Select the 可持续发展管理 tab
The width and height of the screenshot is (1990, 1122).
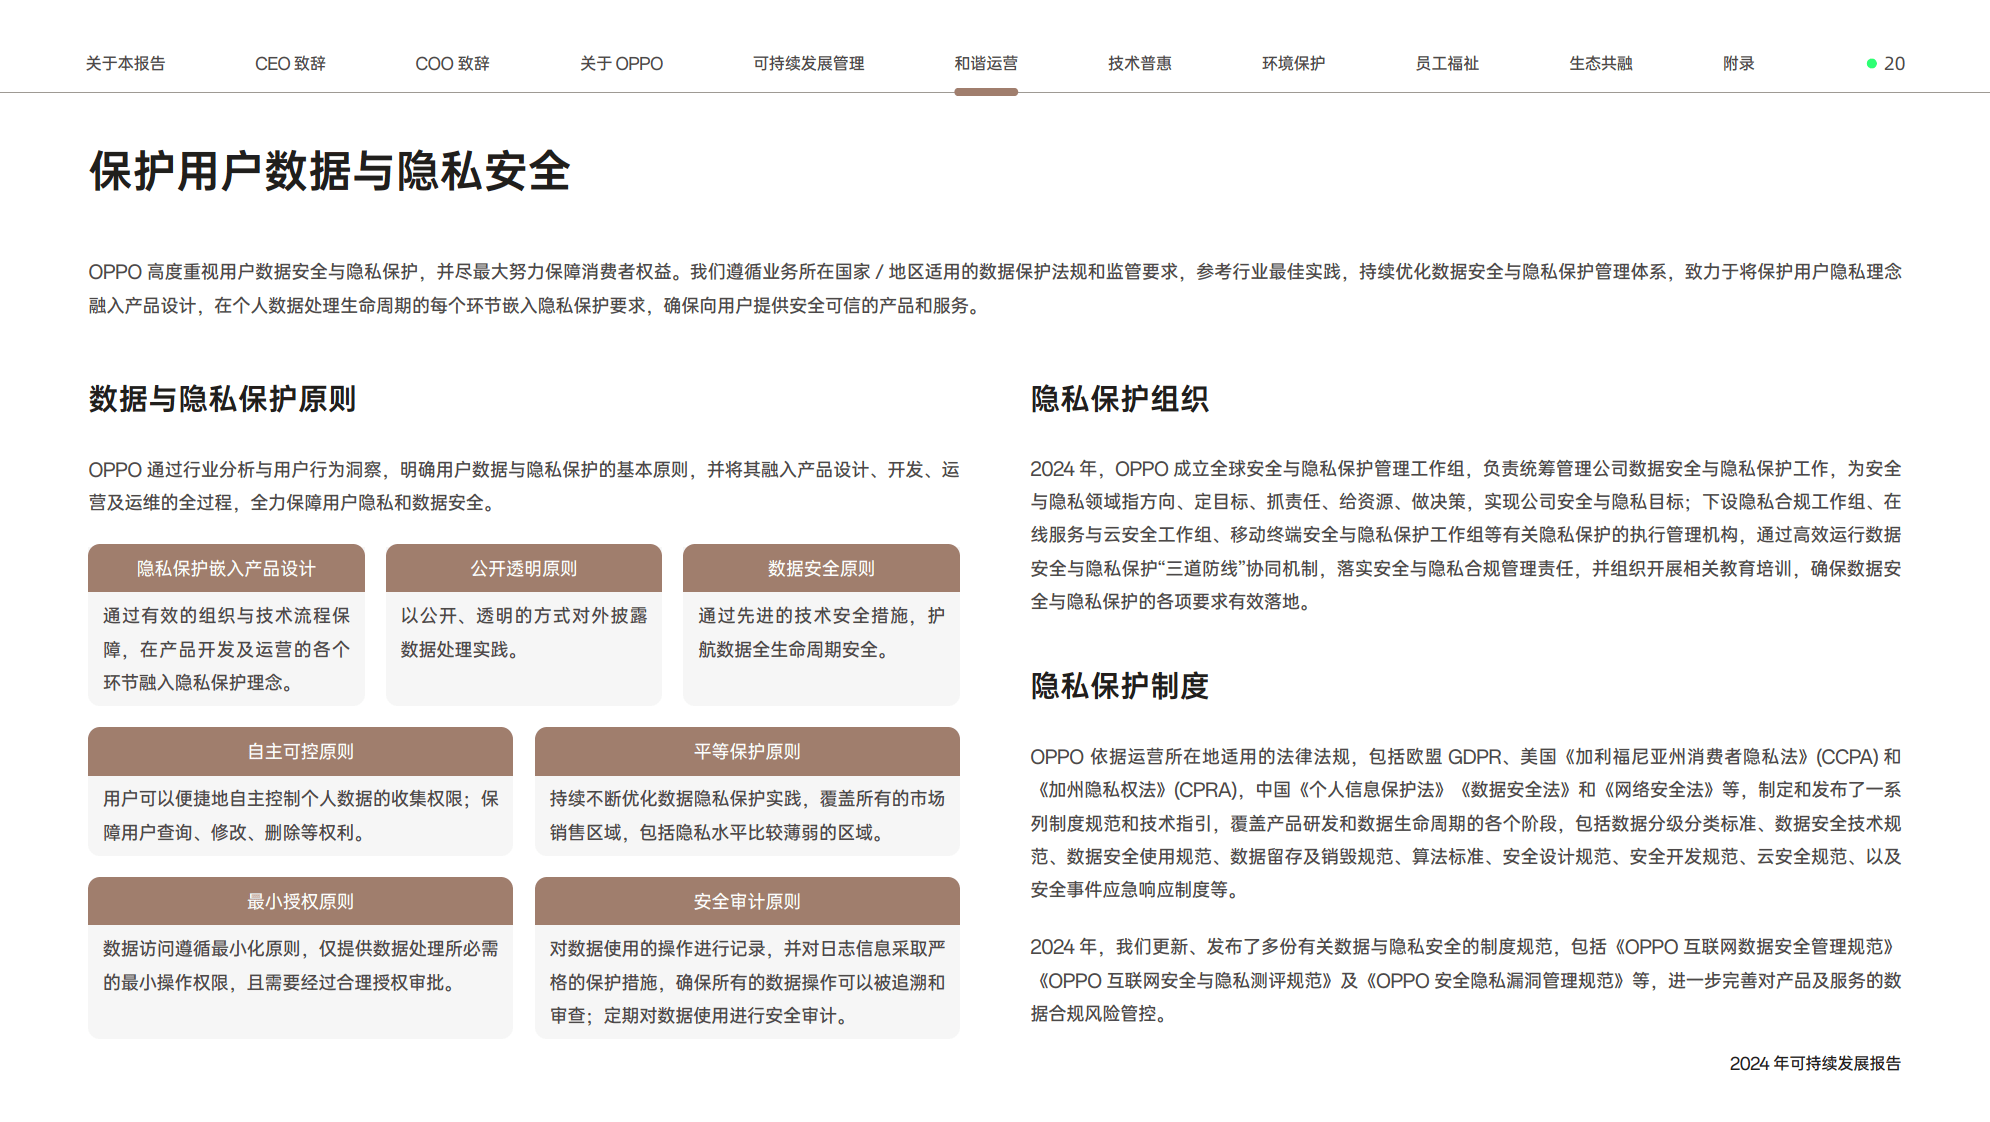click(x=808, y=63)
